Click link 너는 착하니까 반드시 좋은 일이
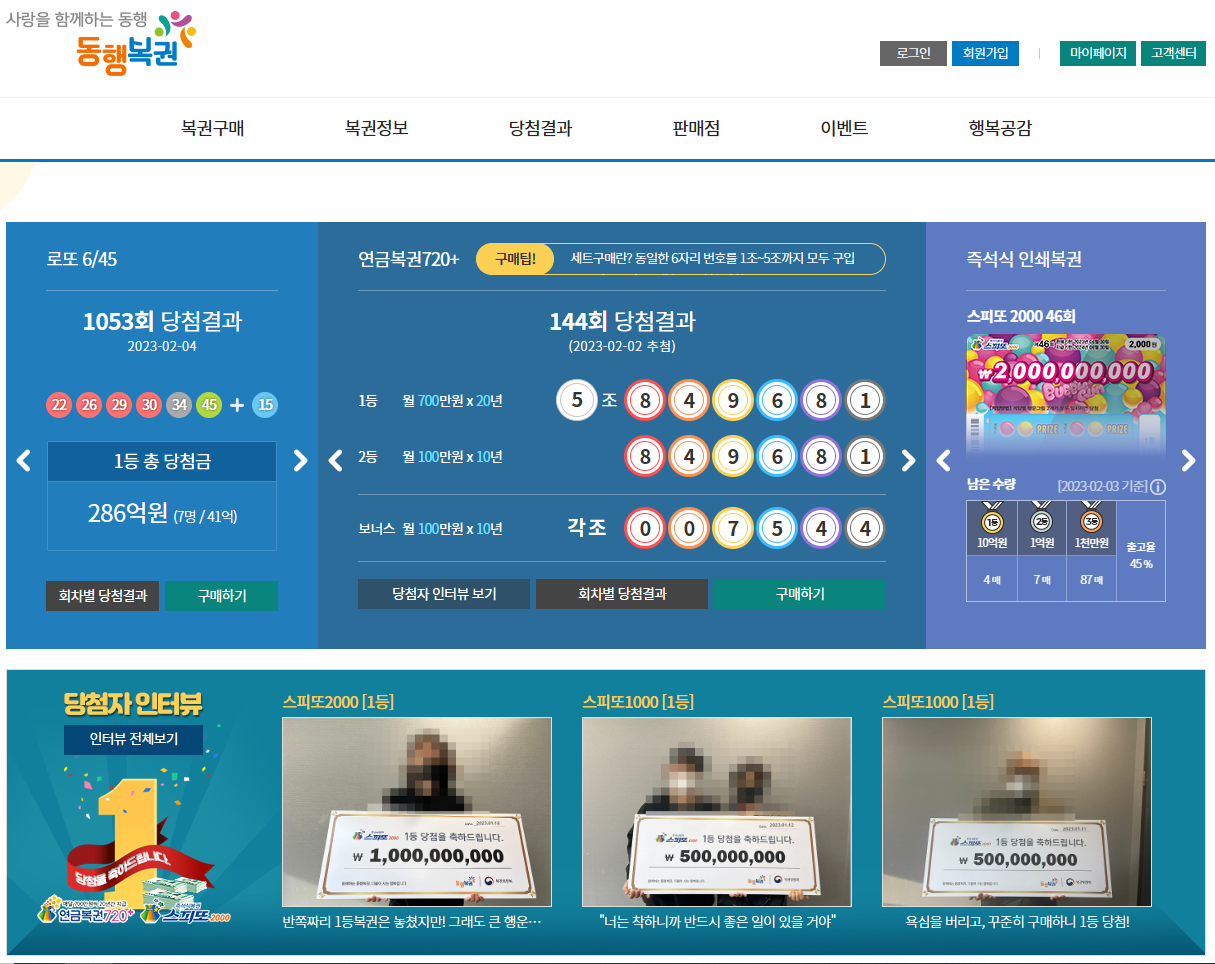The image size is (1215, 964). click(717, 921)
